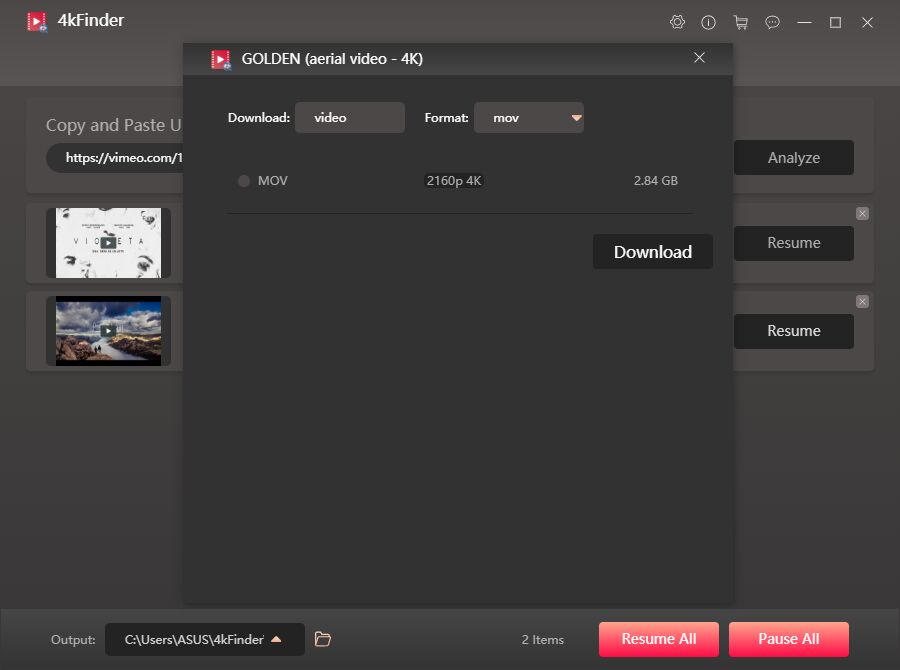Click the info icon in title bar

pos(709,22)
